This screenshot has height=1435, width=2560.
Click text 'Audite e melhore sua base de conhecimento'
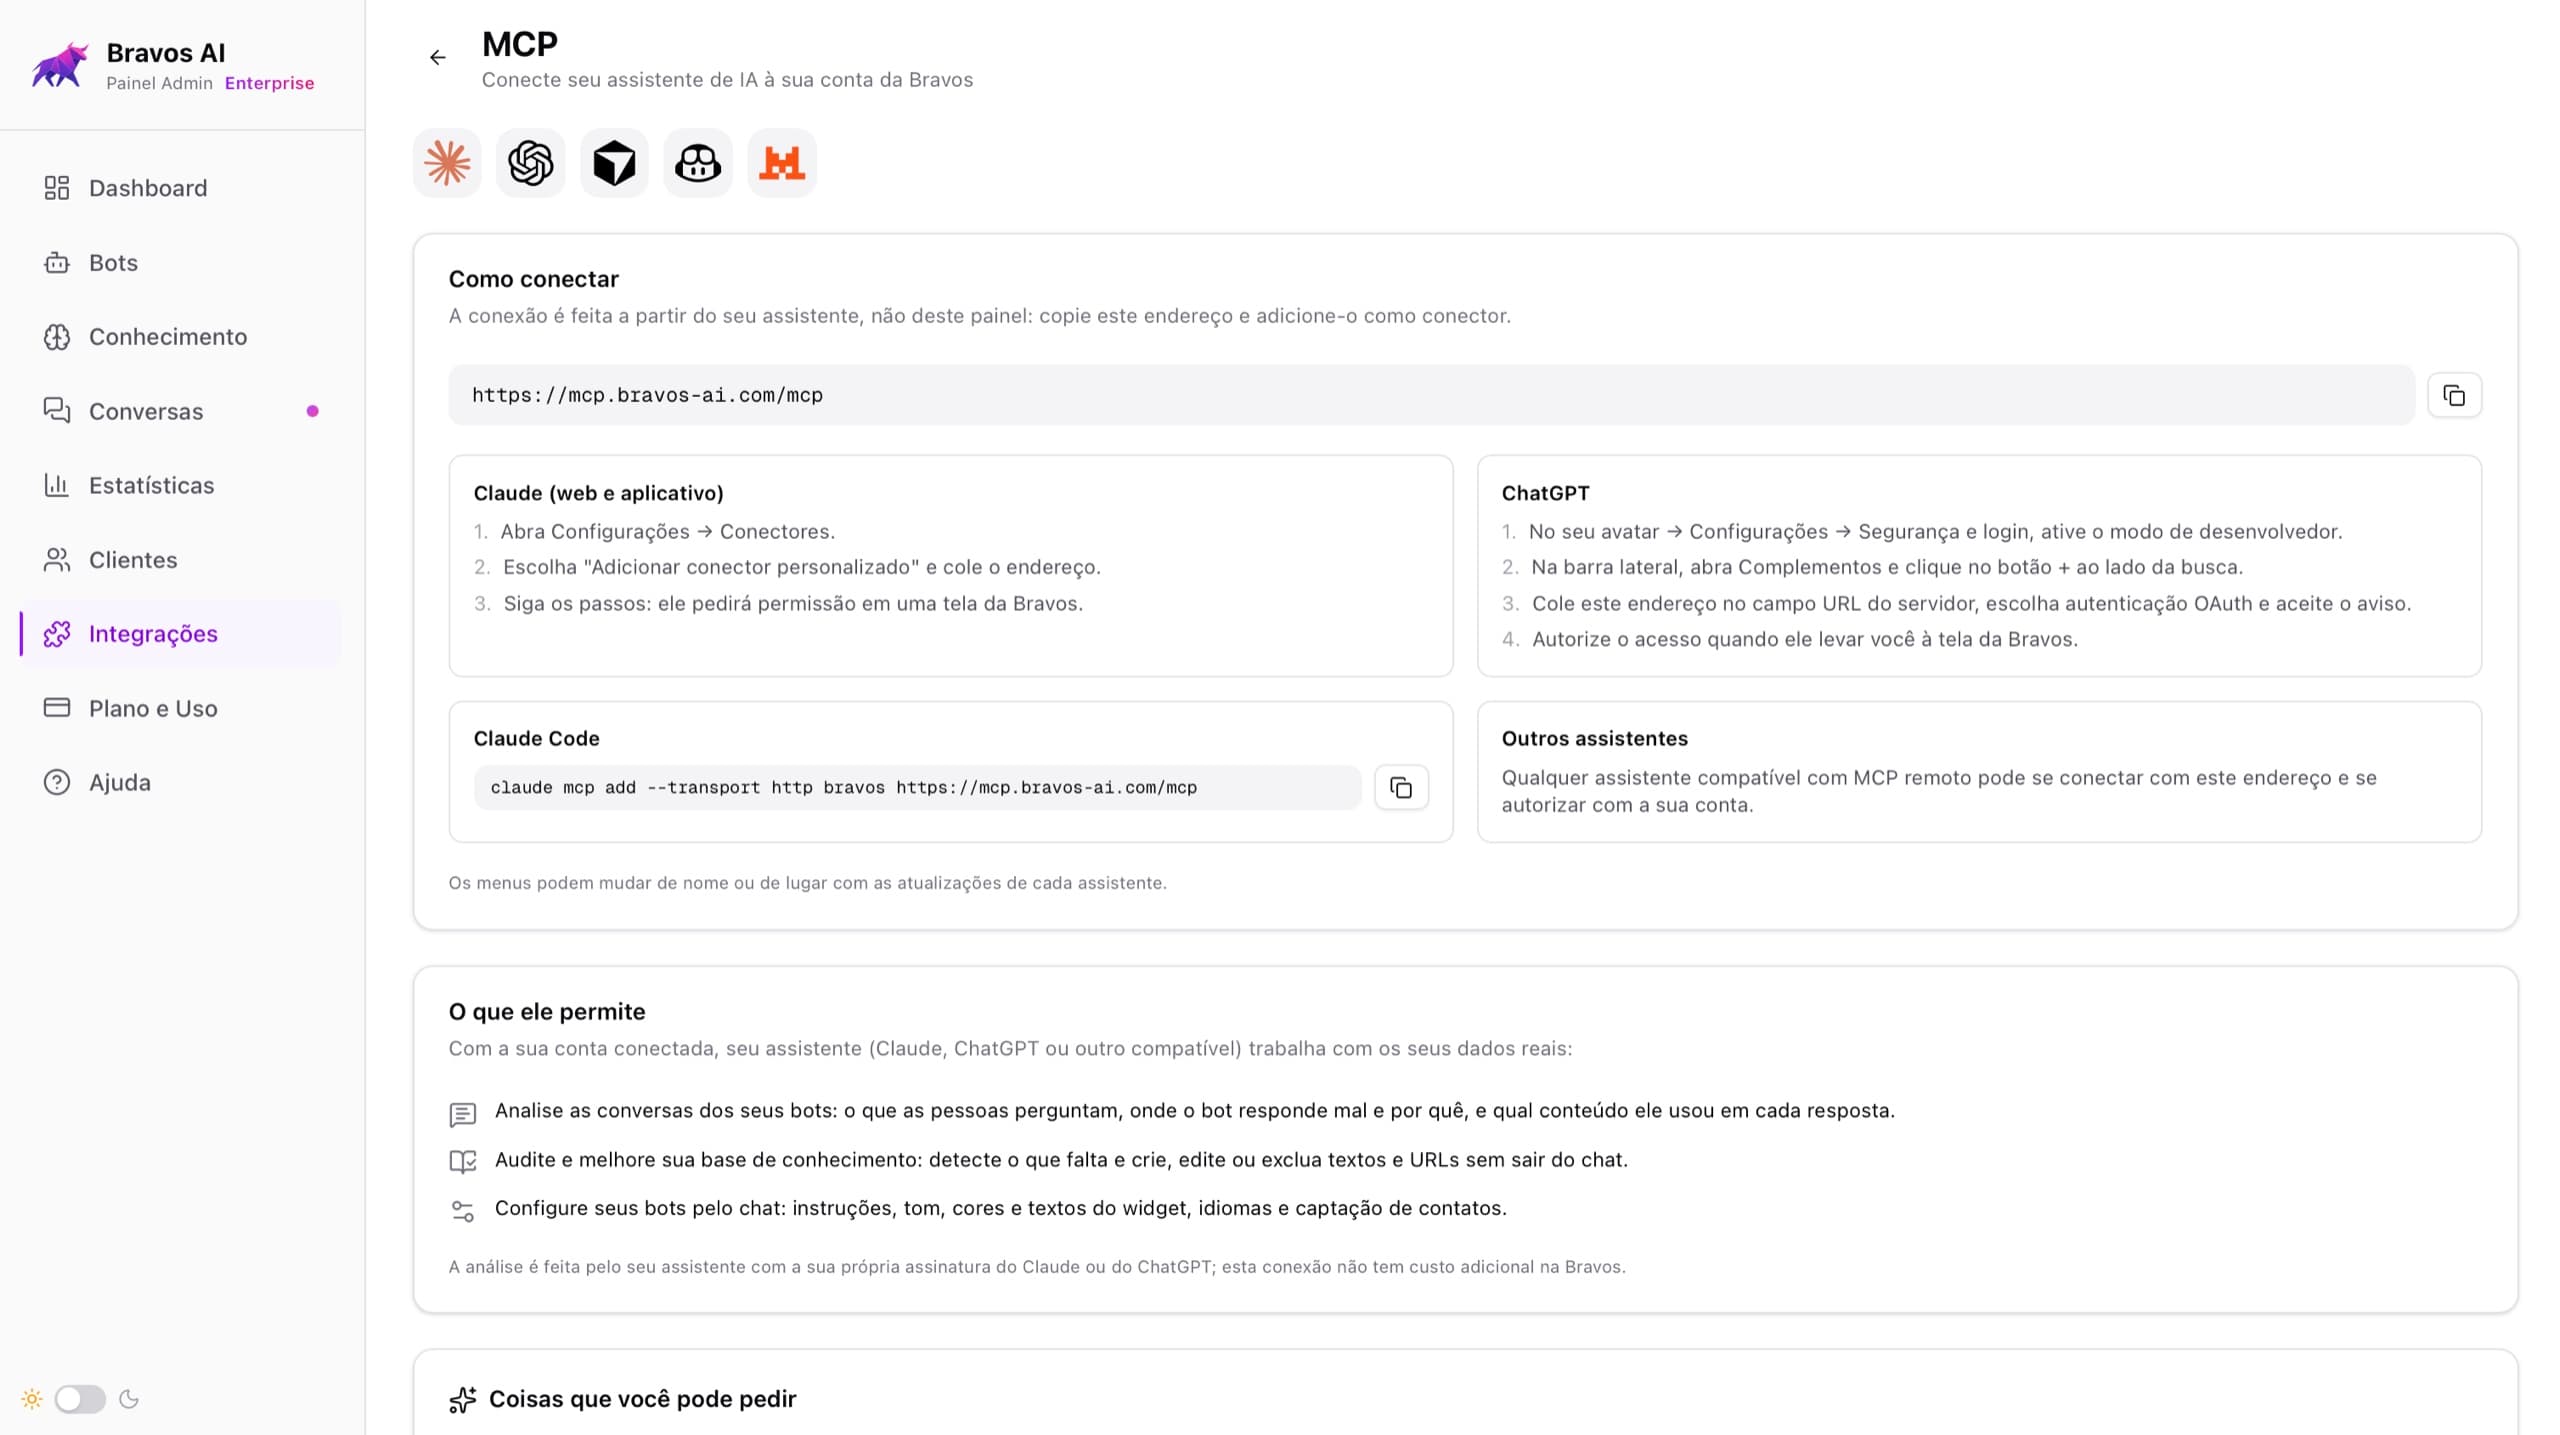point(1061,1160)
